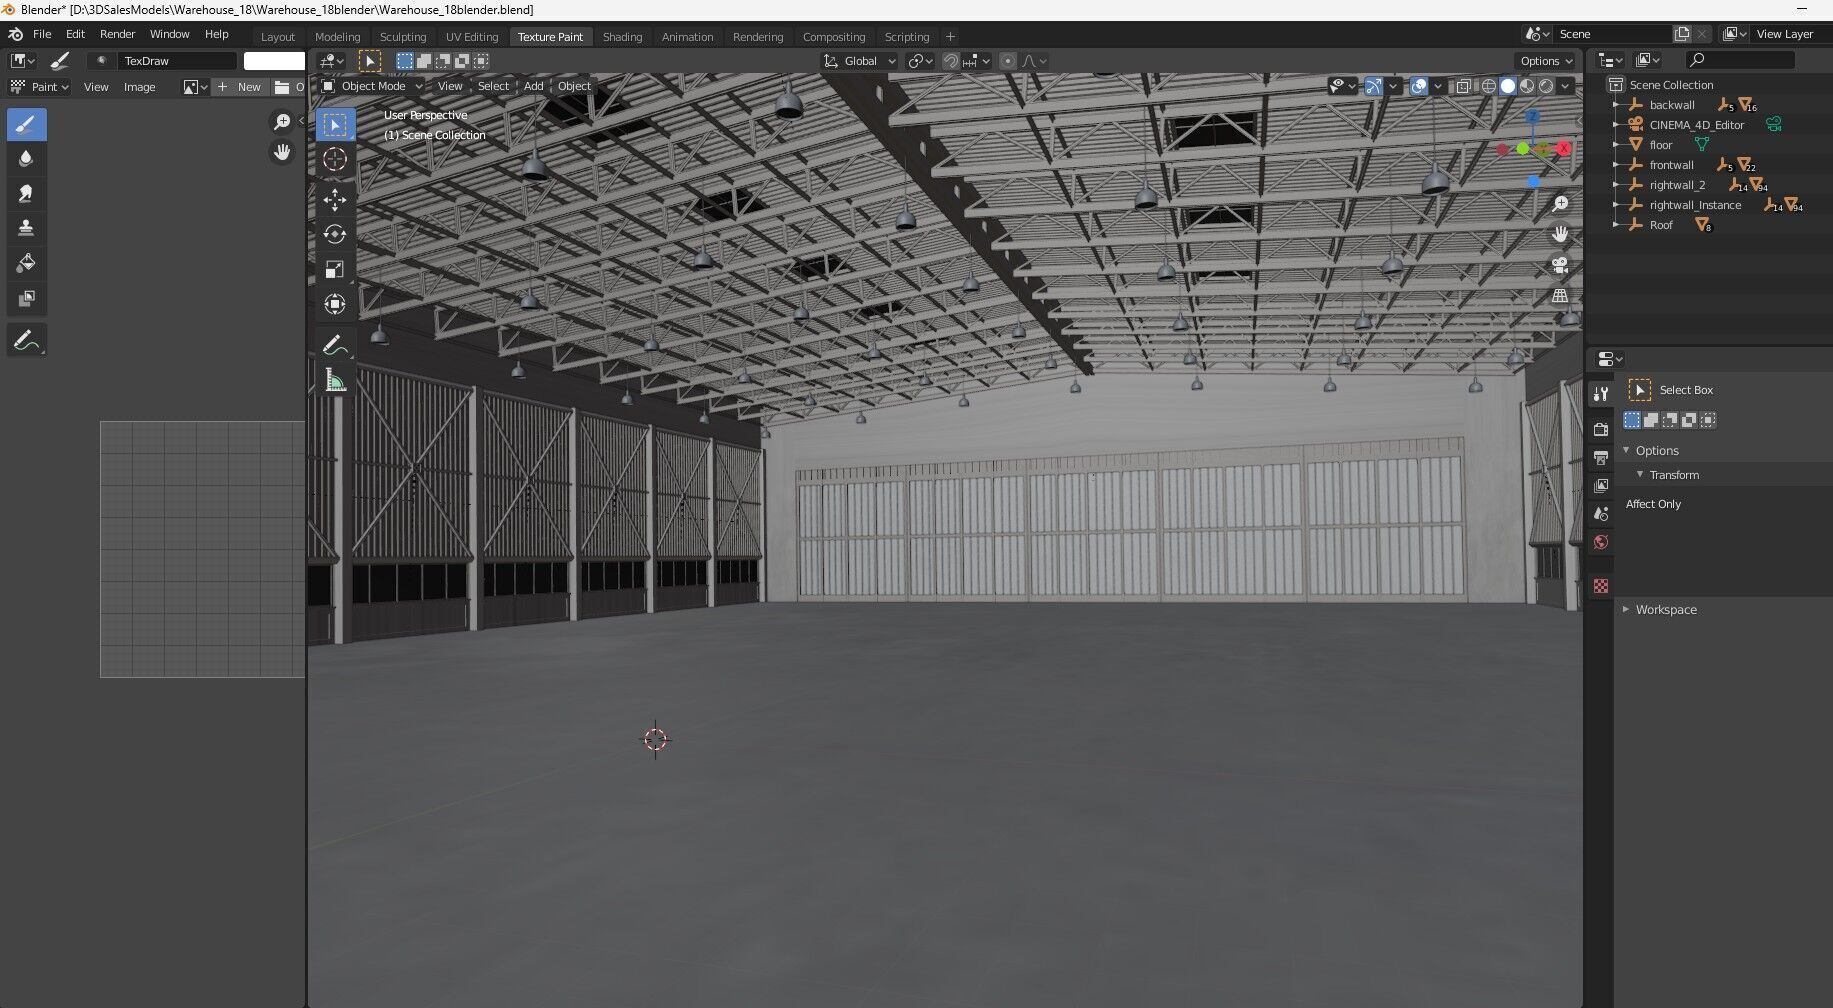Click New image button in image editor
This screenshot has width=1833, height=1008.
[x=240, y=87]
